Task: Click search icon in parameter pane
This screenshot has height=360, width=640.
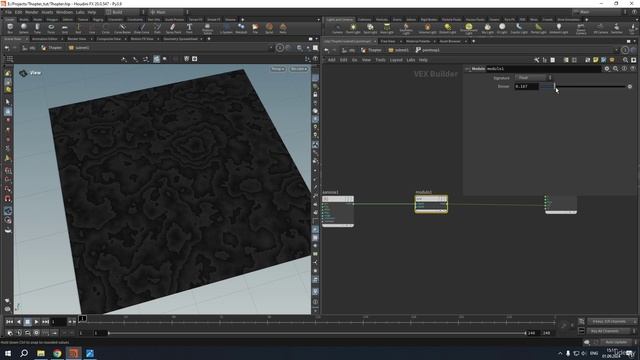Action: click(616, 69)
